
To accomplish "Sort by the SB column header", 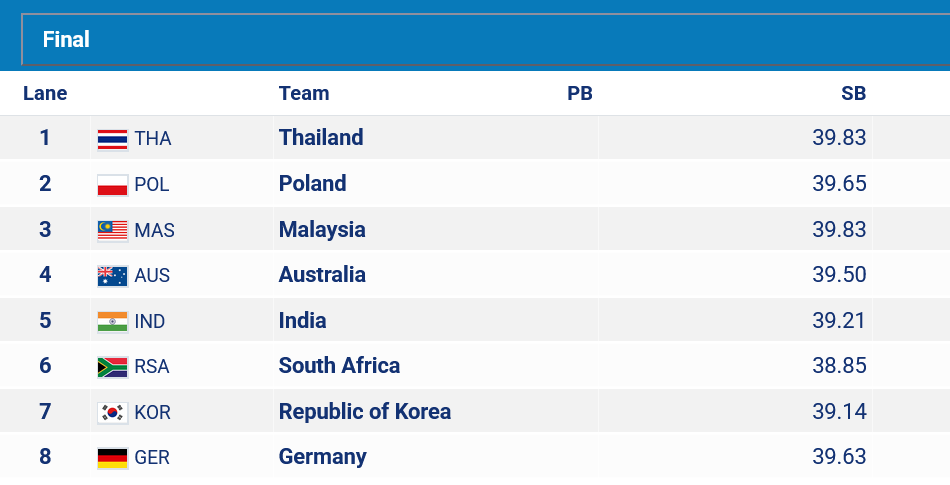I will (x=854, y=93).
